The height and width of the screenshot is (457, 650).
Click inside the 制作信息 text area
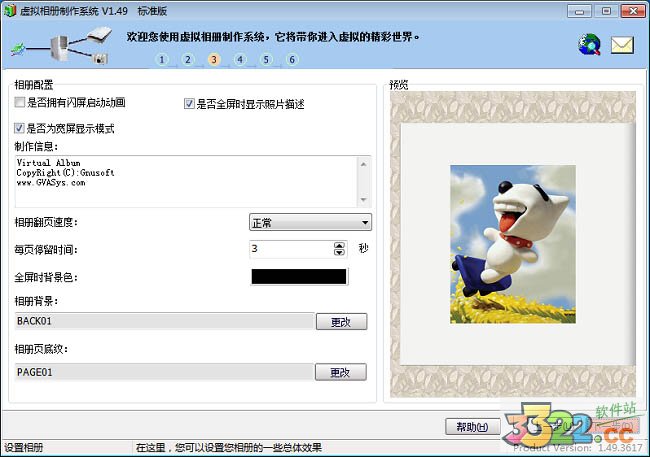pos(186,182)
